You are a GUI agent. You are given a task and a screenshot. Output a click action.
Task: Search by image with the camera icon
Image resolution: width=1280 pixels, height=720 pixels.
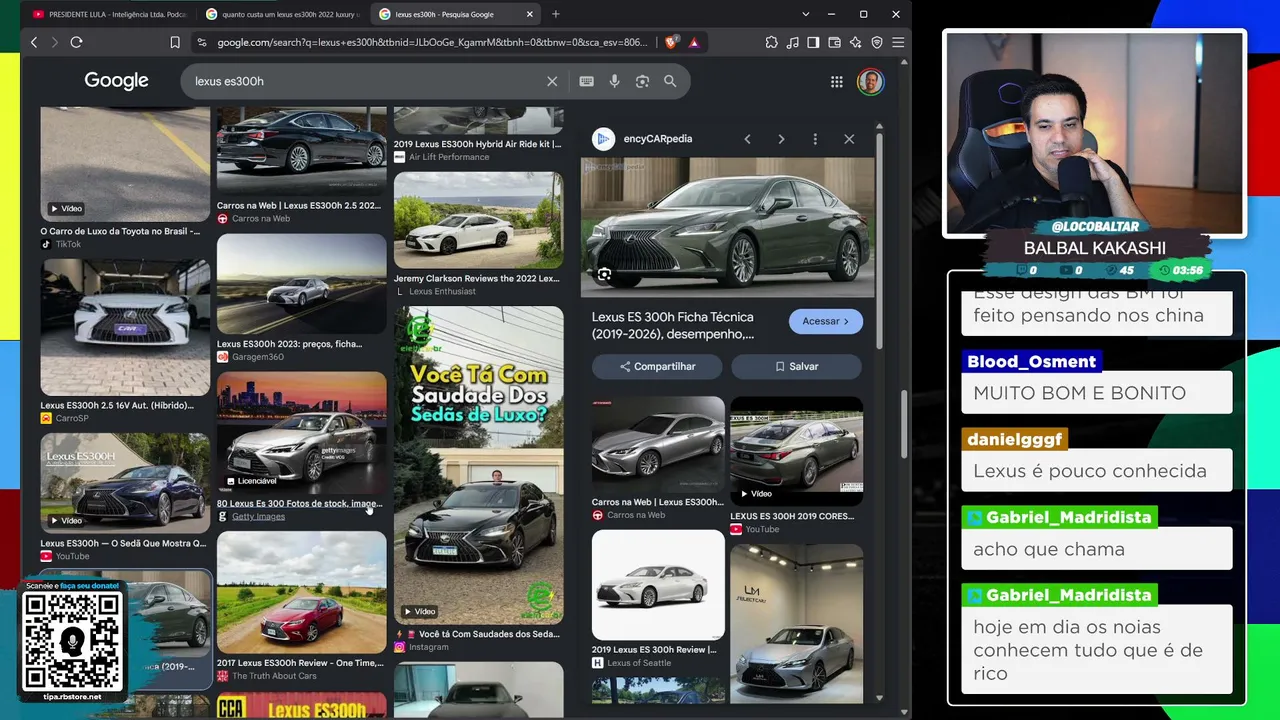(x=643, y=81)
